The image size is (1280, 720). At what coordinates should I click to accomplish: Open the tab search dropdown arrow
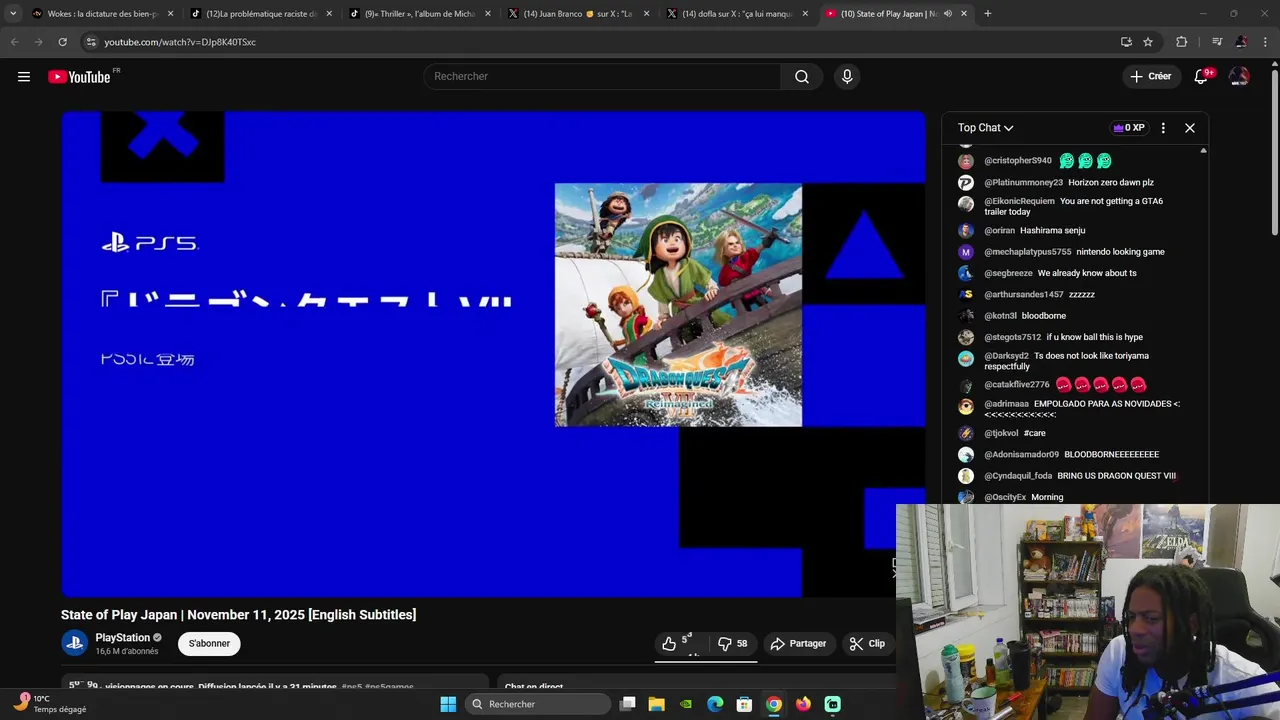(x=12, y=14)
